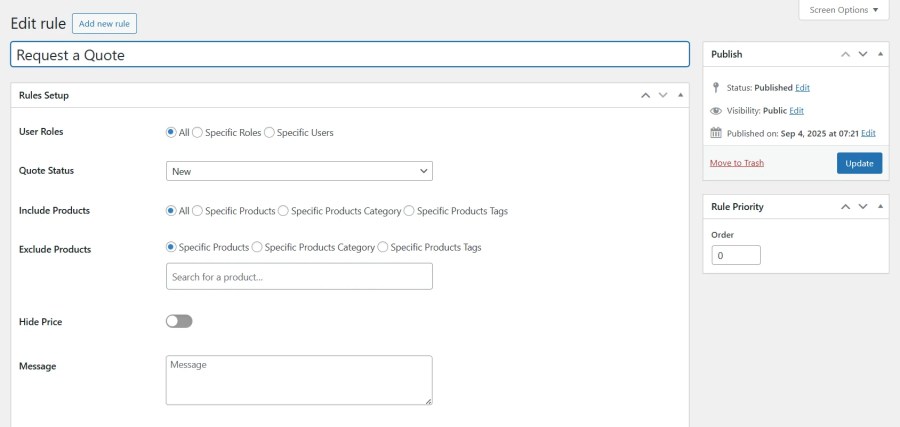The image size is (900, 427).
Task: Open the Quote Status dropdown
Action: [299, 171]
